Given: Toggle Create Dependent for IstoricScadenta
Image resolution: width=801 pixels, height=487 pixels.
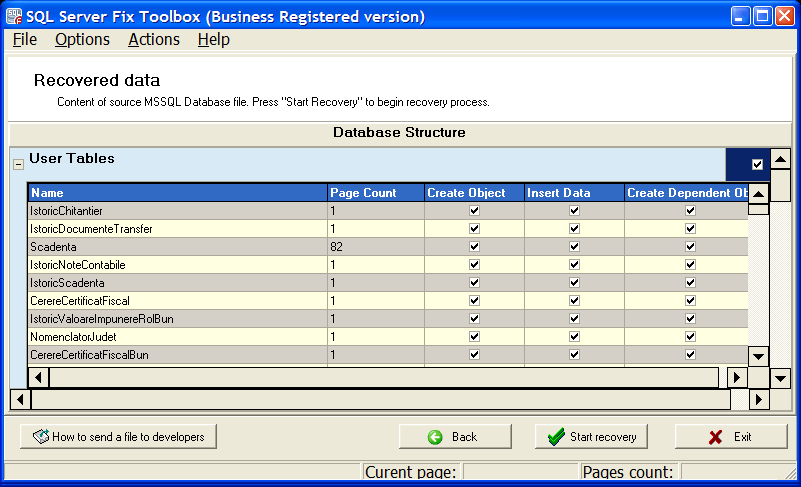Looking at the screenshot, I should click(690, 283).
